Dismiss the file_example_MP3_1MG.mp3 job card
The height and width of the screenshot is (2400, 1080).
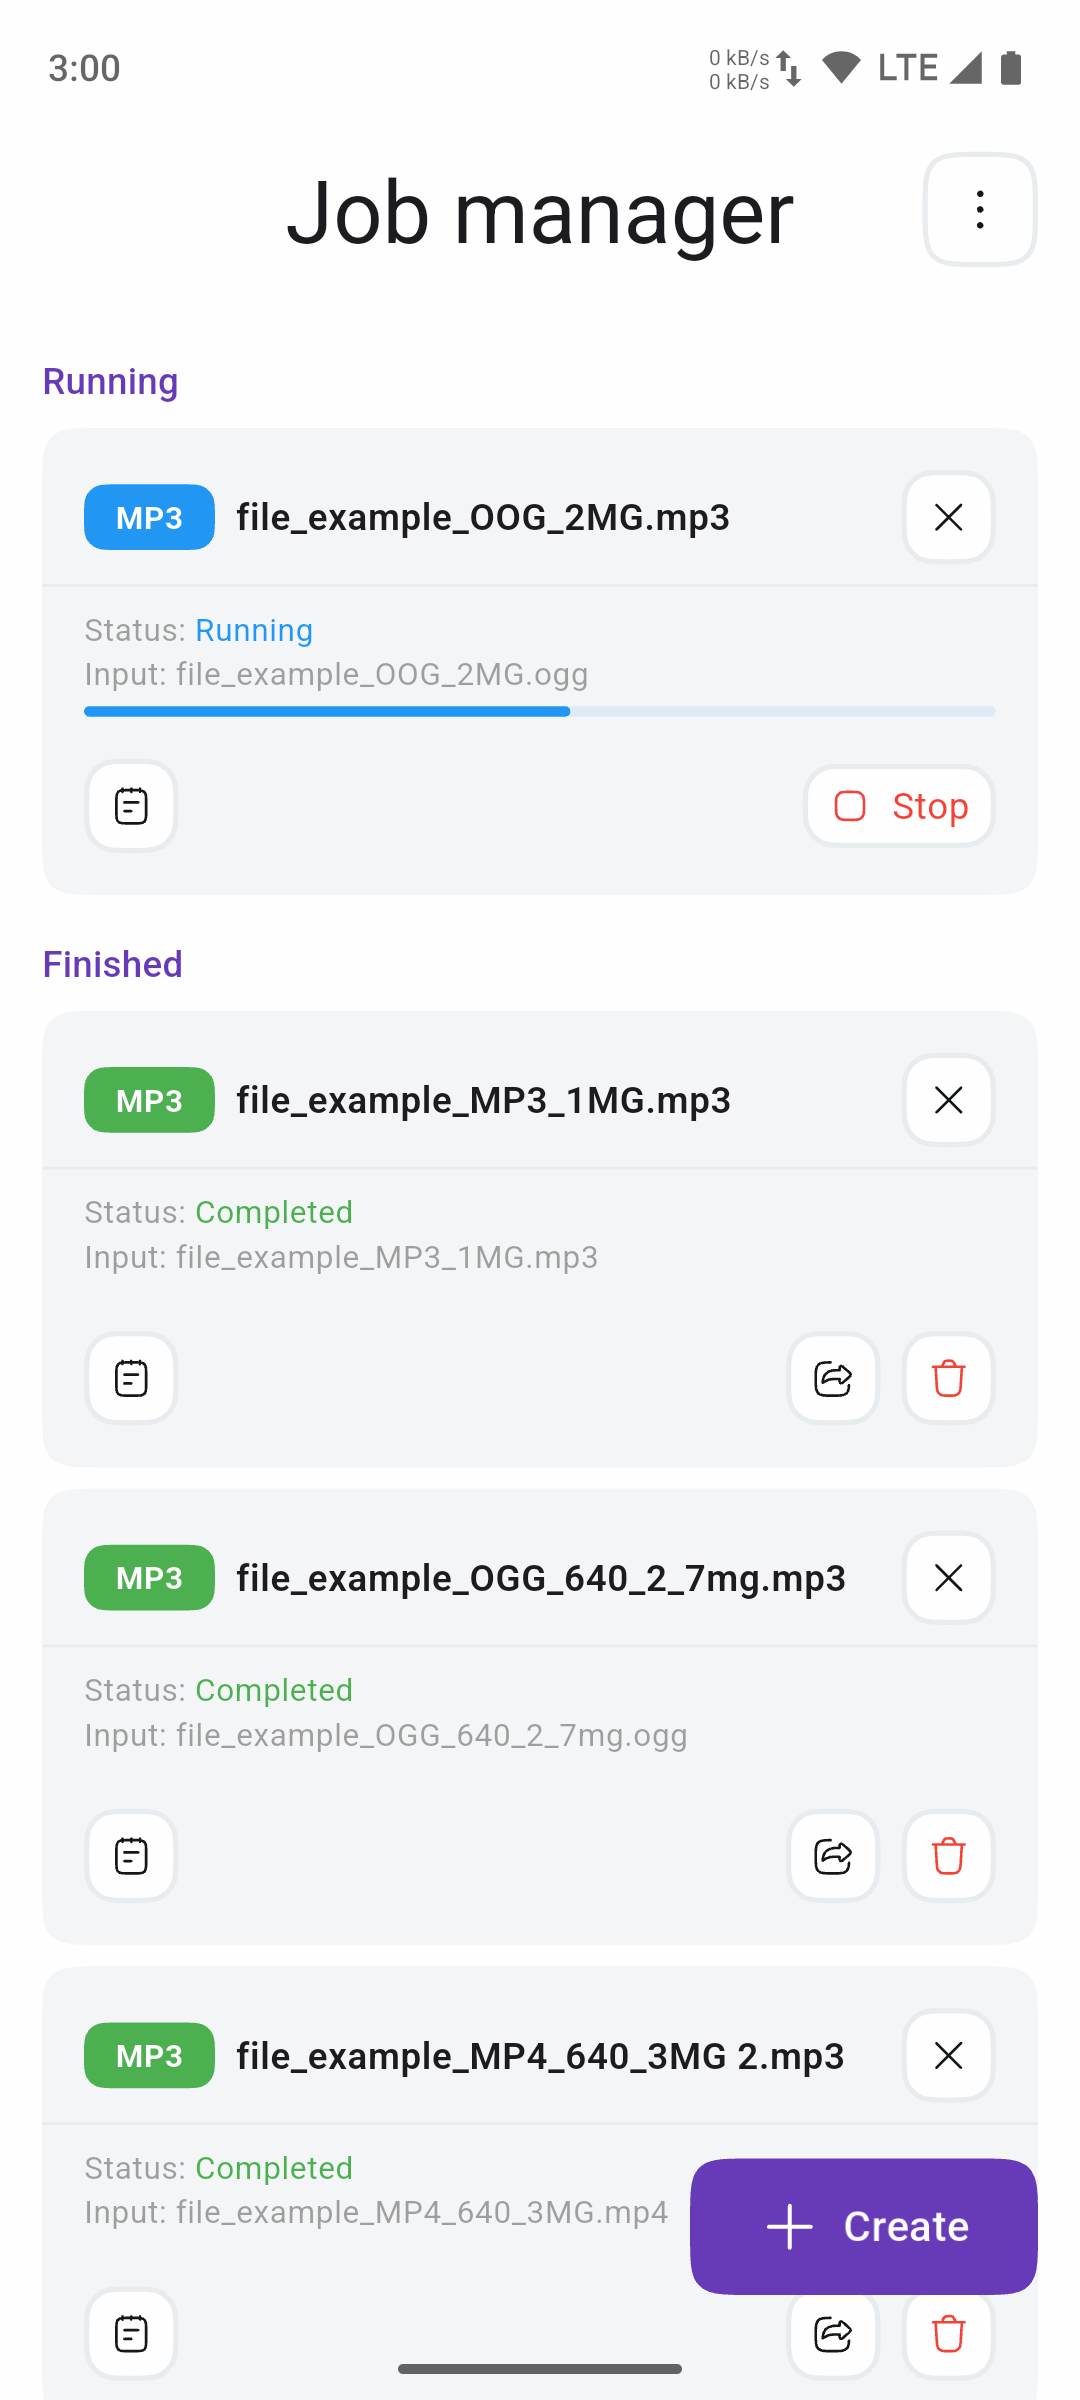[x=949, y=1100]
